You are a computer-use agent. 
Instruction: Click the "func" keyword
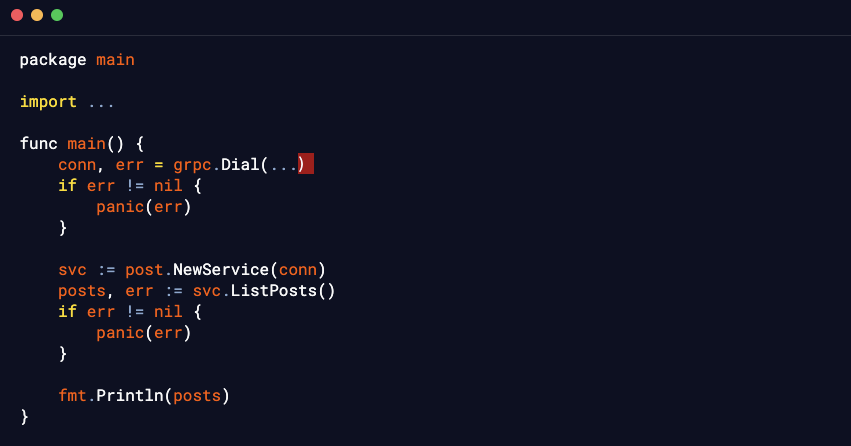[38, 144]
